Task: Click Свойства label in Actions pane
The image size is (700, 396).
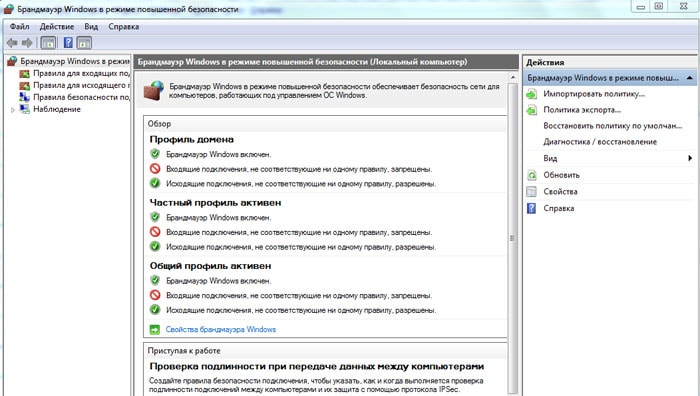Action: tap(560, 192)
